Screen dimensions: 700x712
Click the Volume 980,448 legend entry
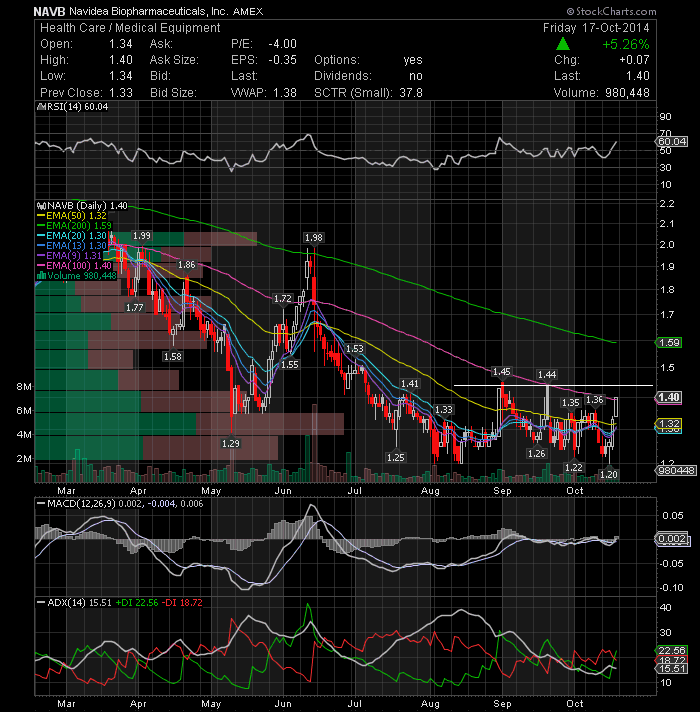pos(77,275)
